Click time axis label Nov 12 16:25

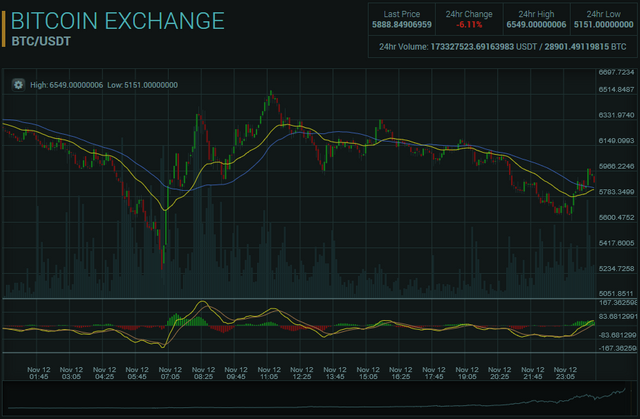click(401, 373)
